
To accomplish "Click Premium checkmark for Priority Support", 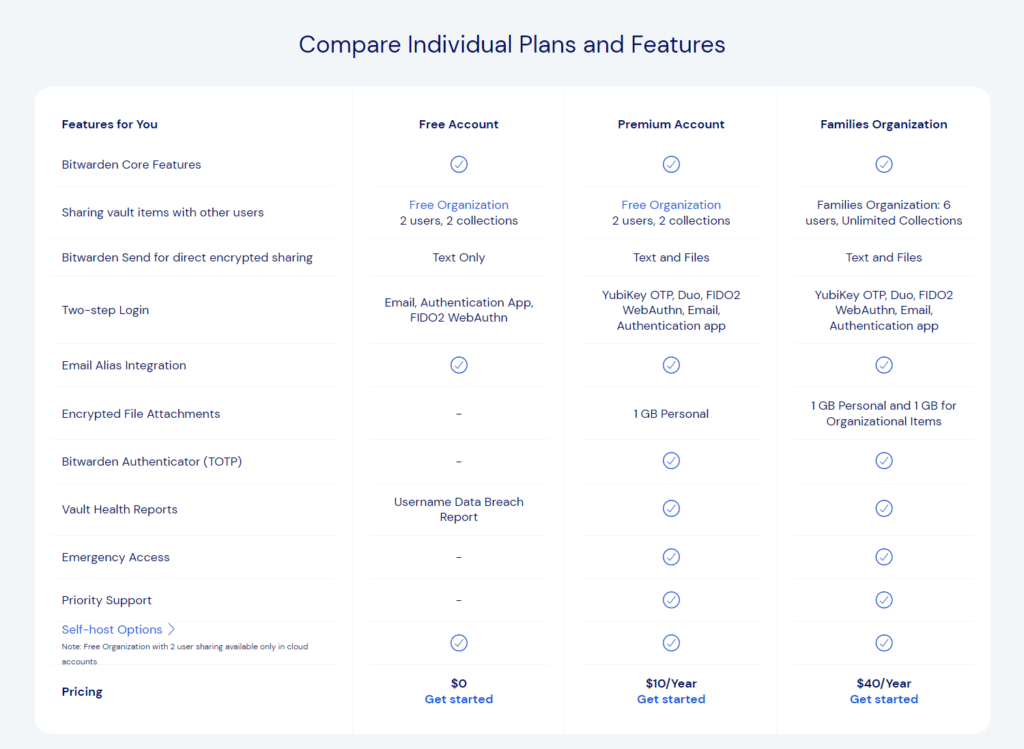I will pyautogui.click(x=671, y=600).
